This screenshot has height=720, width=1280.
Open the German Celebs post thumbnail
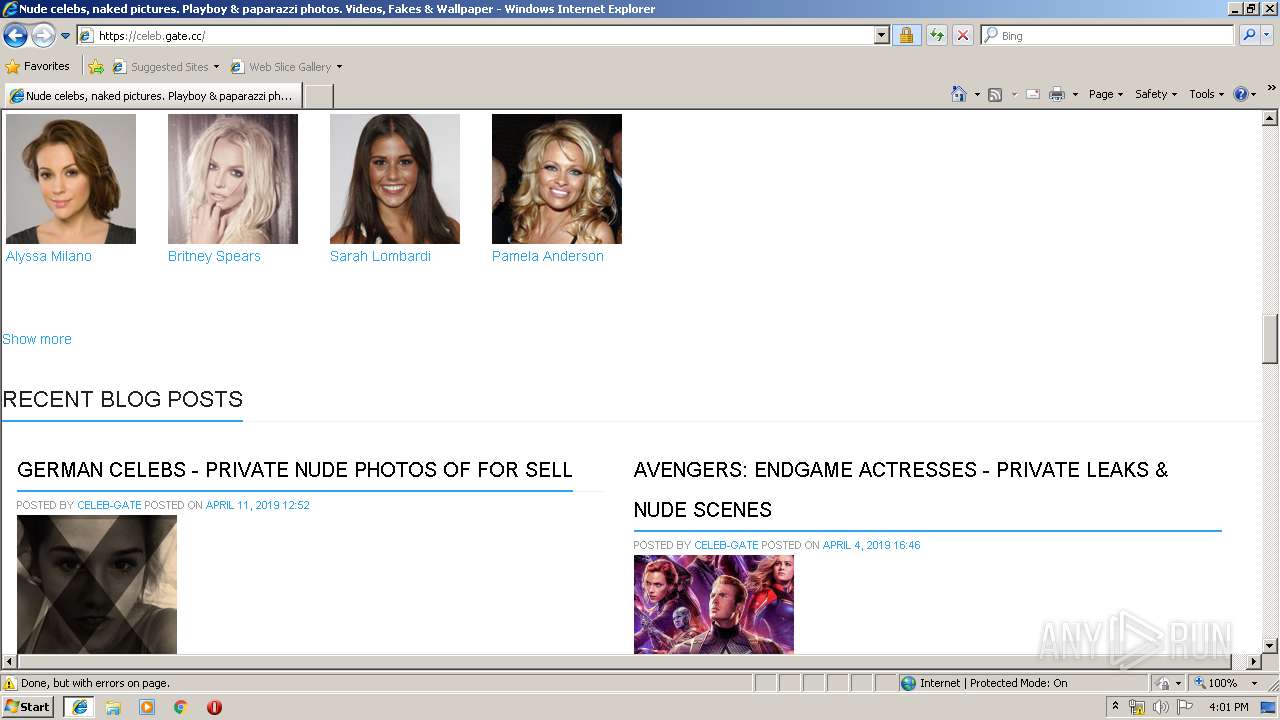(97, 585)
